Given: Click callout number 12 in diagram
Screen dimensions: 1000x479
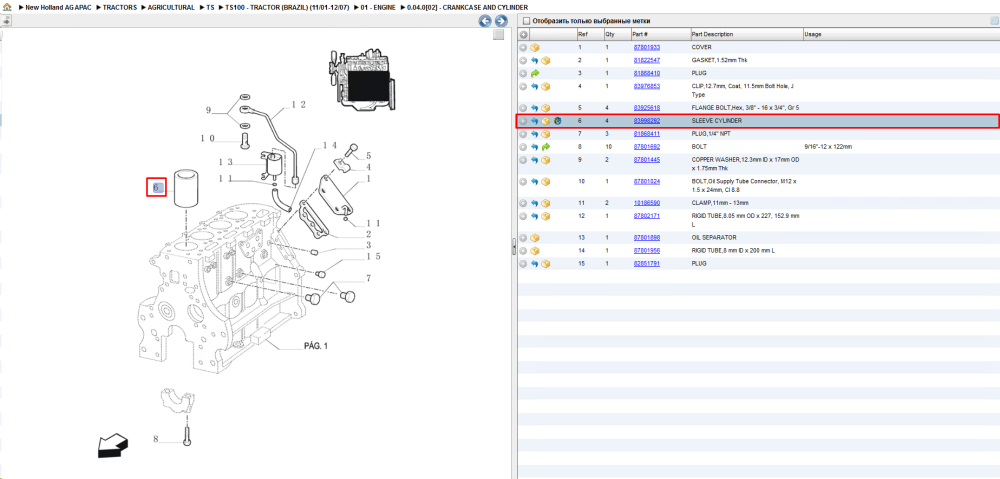Looking at the screenshot, I should click(298, 104).
